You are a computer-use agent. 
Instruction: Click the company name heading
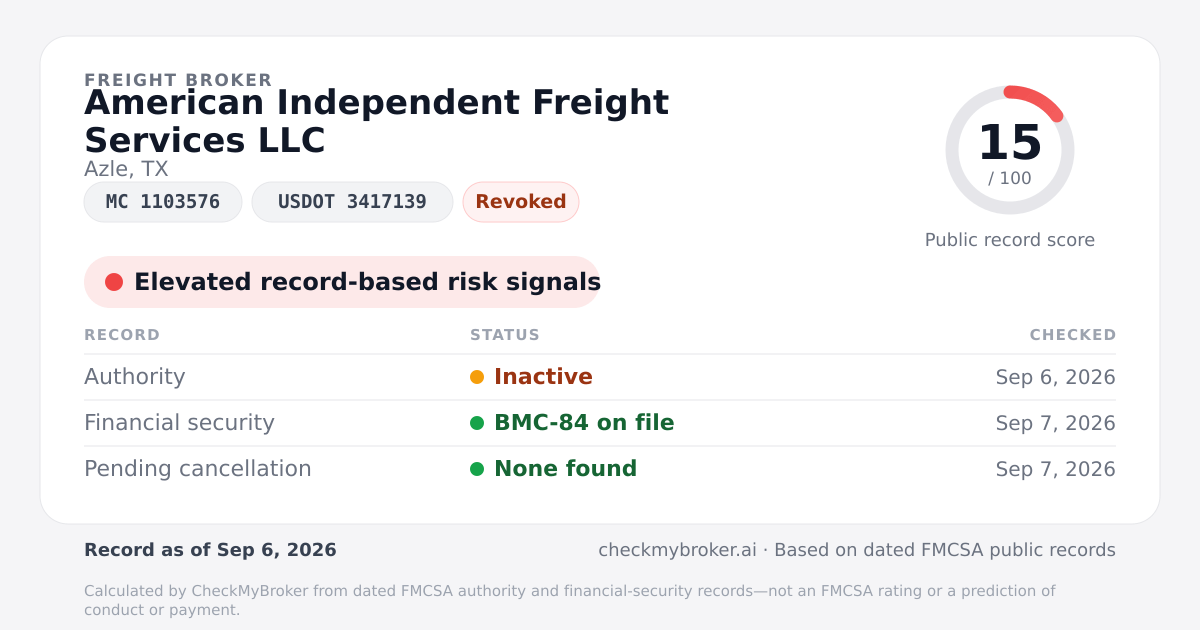tap(376, 121)
